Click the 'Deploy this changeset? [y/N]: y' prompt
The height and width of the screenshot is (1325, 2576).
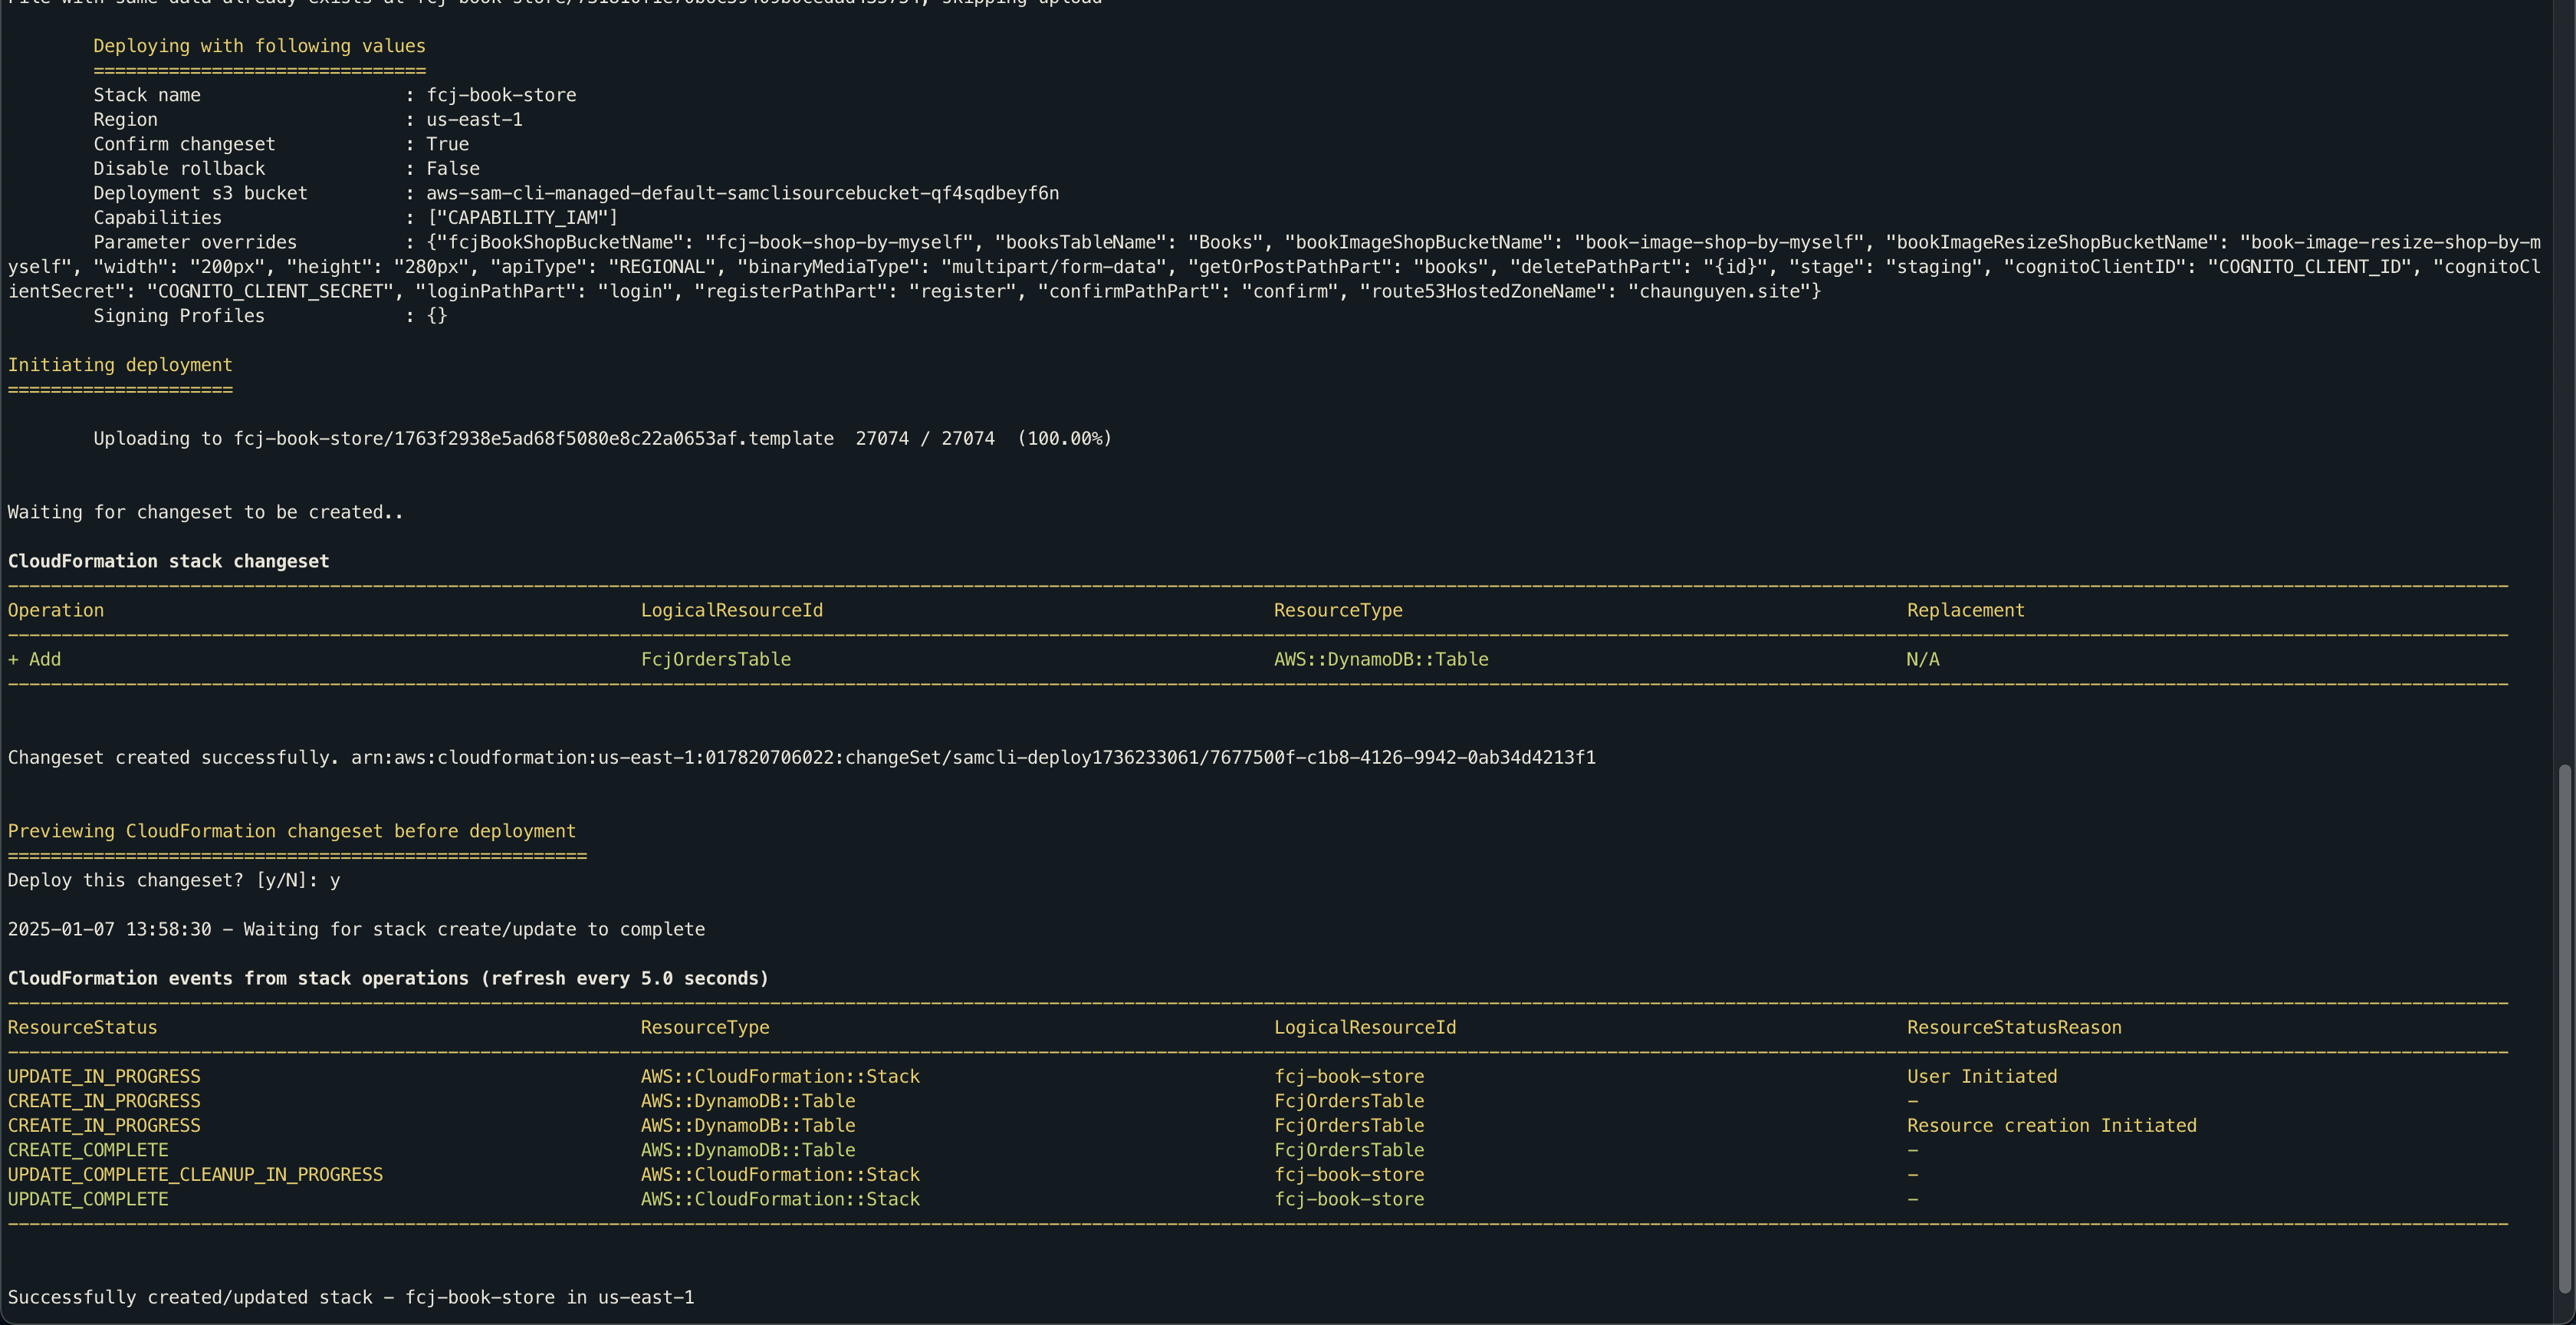click(174, 880)
